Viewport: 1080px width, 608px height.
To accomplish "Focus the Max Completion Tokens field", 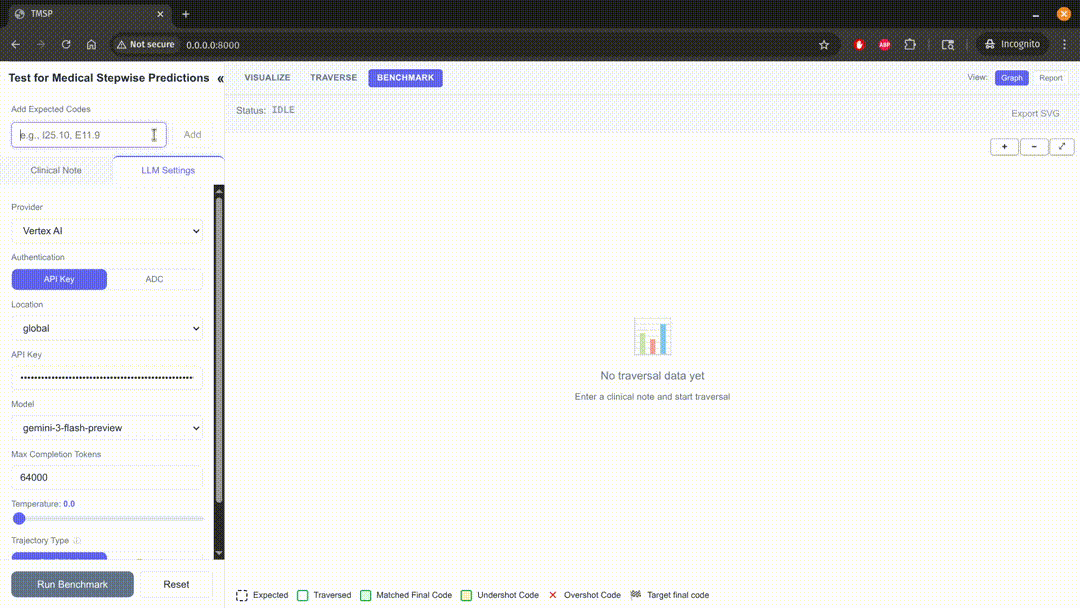I will 107,478.
